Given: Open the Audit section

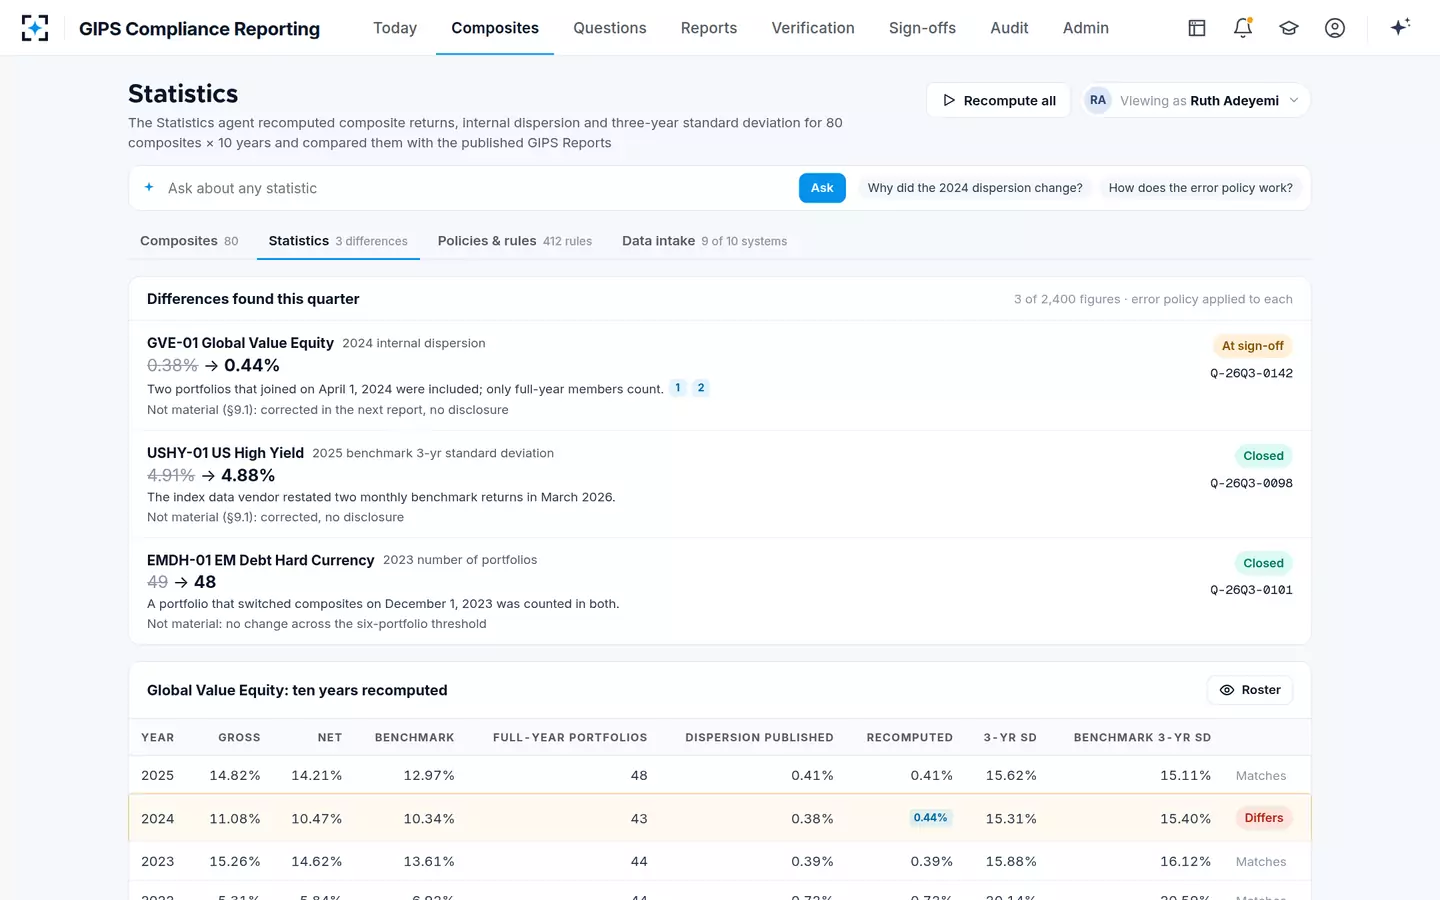Looking at the screenshot, I should point(1009,28).
